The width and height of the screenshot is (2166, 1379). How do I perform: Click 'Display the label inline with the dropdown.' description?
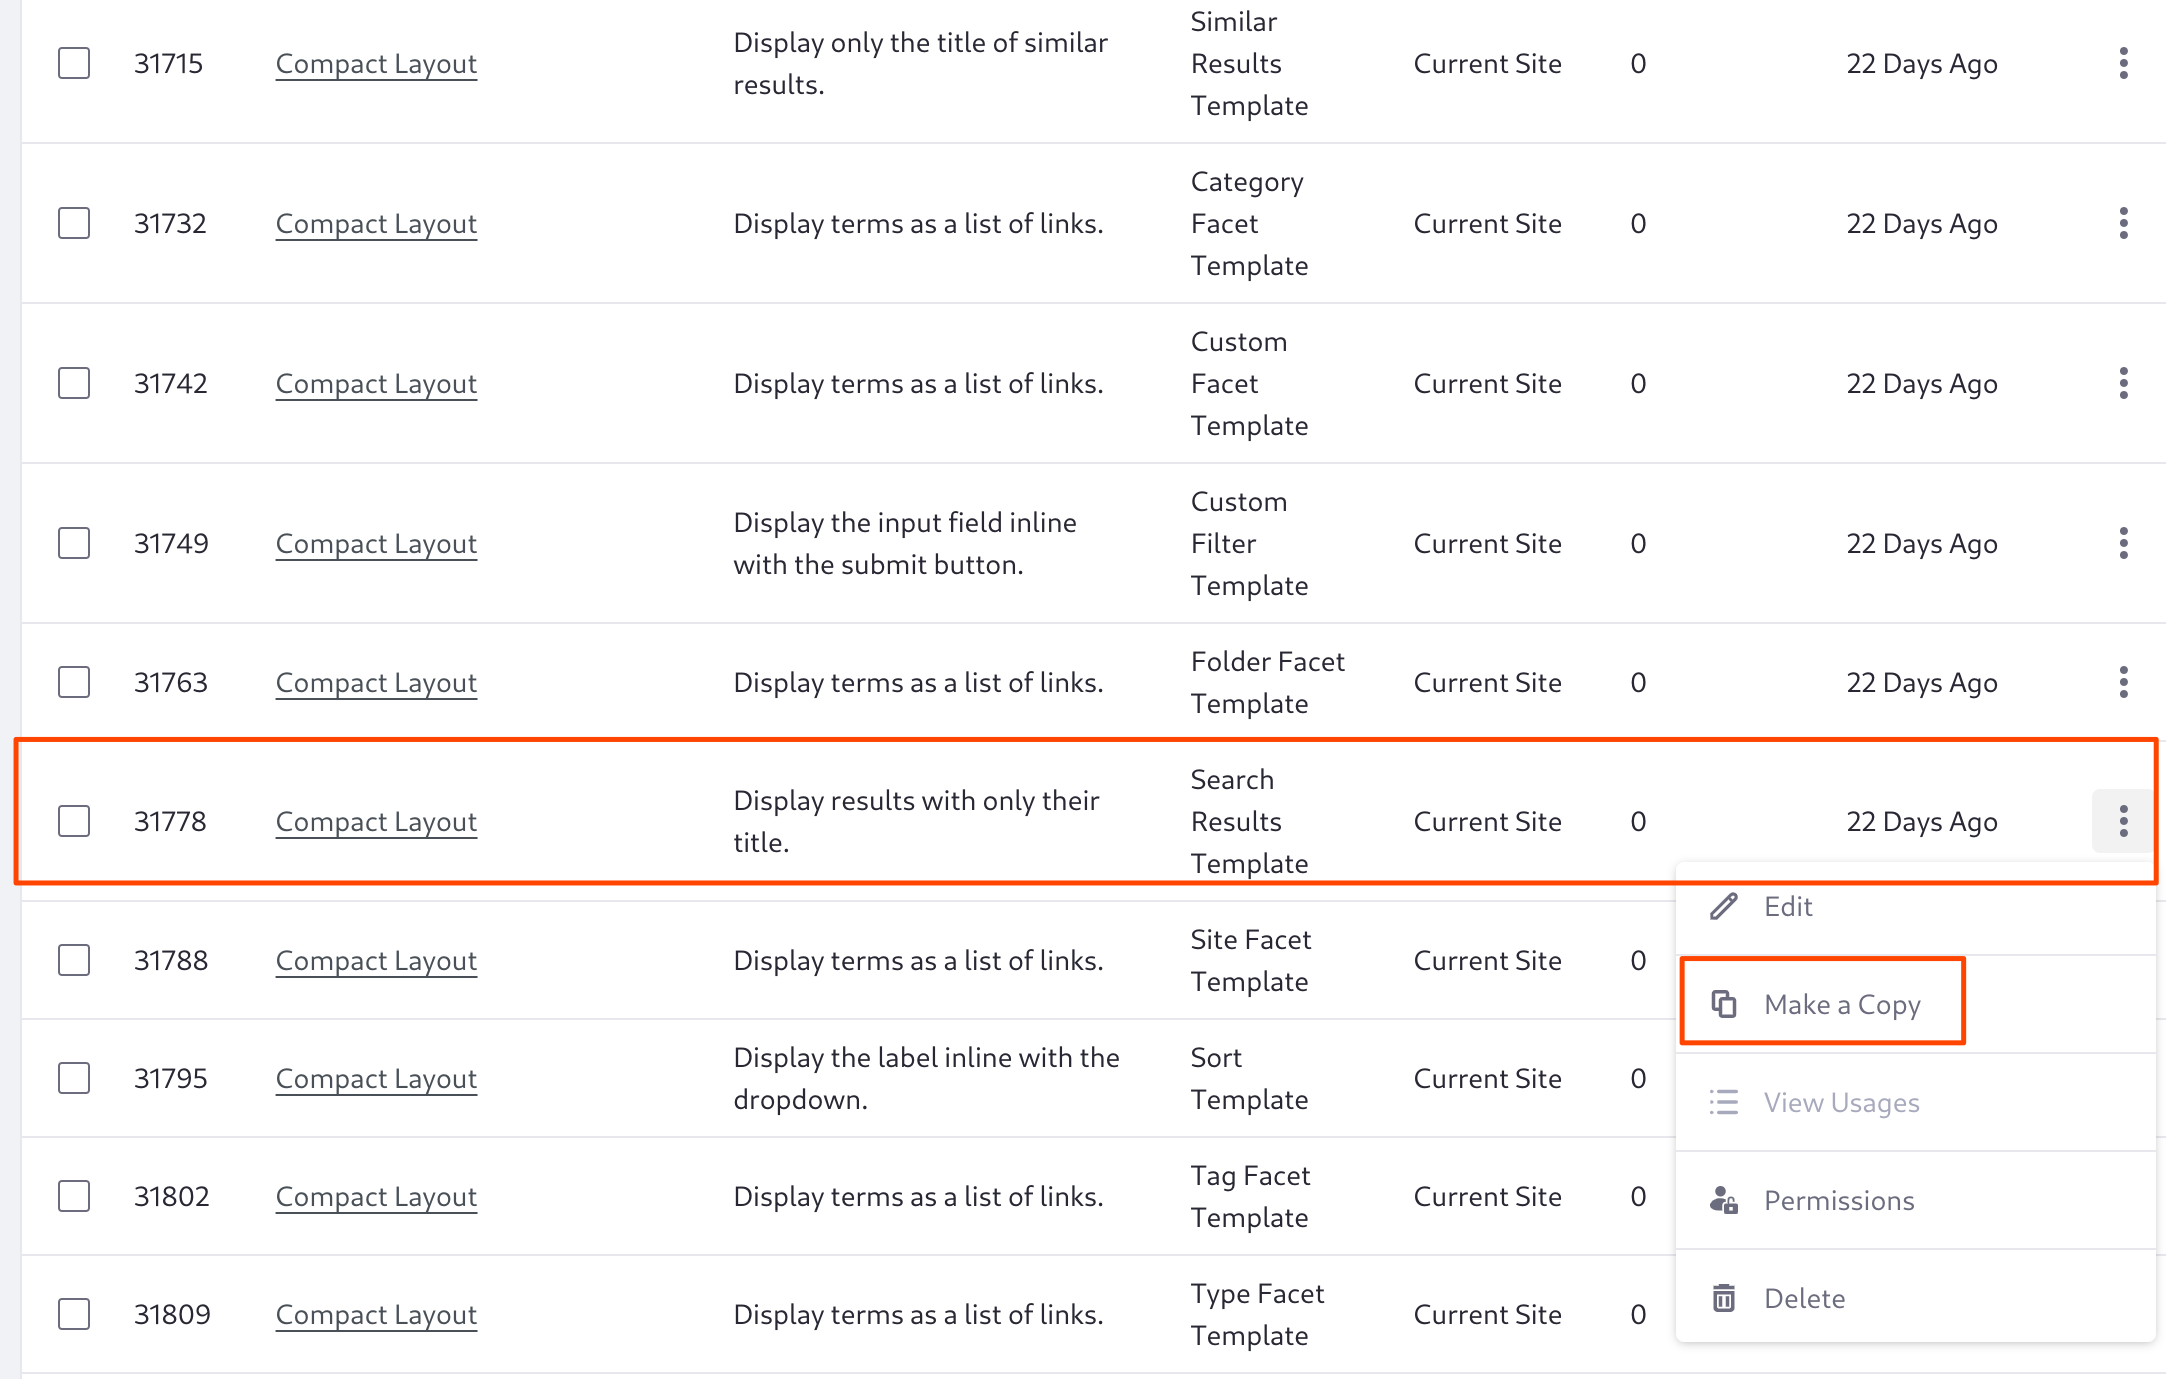[x=926, y=1078]
